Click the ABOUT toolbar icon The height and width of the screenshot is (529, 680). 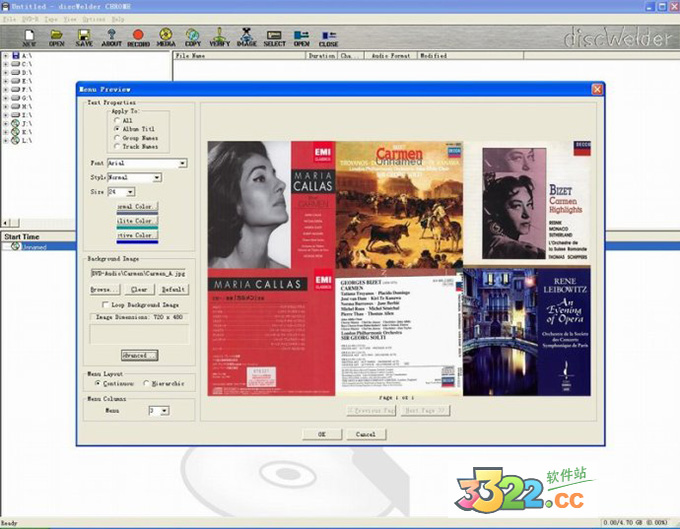(x=112, y=39)
